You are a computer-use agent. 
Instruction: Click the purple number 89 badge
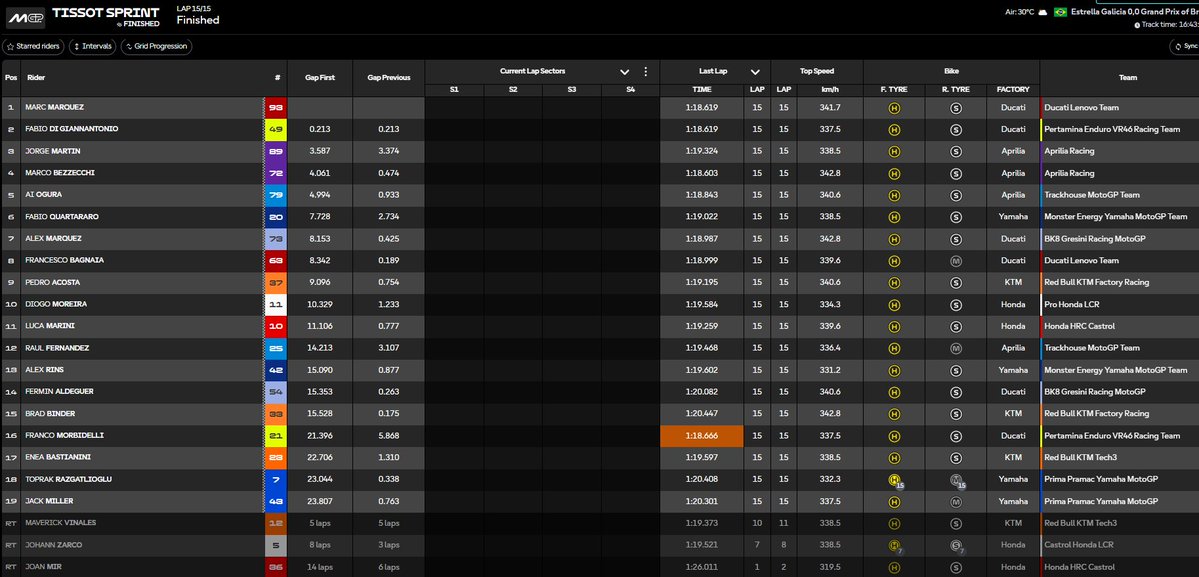(275, 151)
